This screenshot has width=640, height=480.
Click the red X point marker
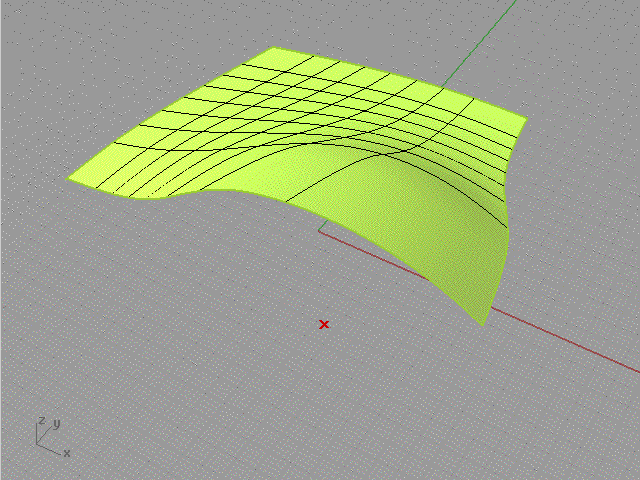324,324
